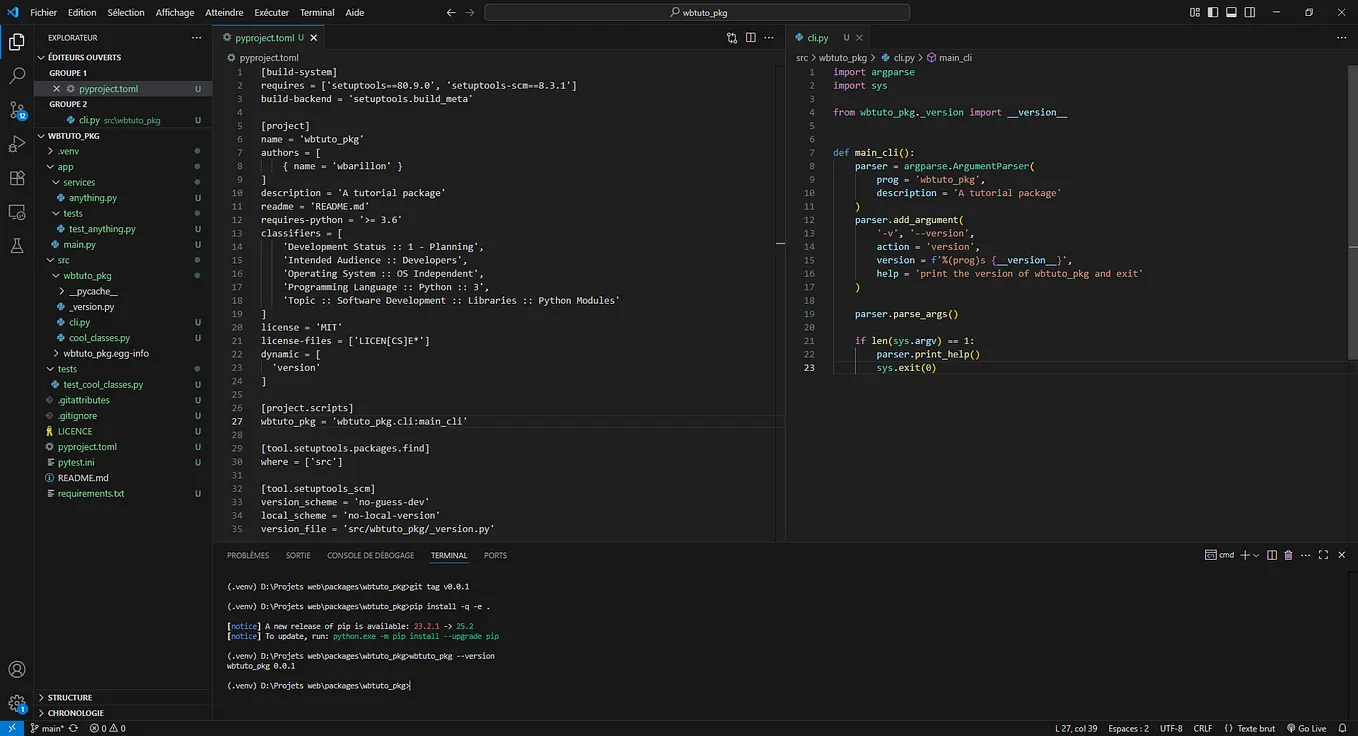Click the Go Live server icon in status bar
1358x736 pixels.
click(x=1308, y=728)
